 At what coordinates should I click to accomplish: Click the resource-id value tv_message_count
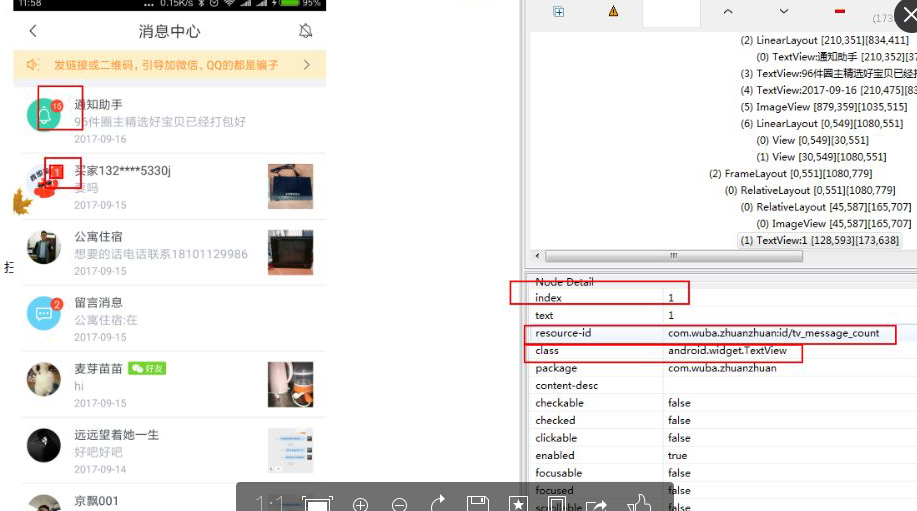[773, 333]
